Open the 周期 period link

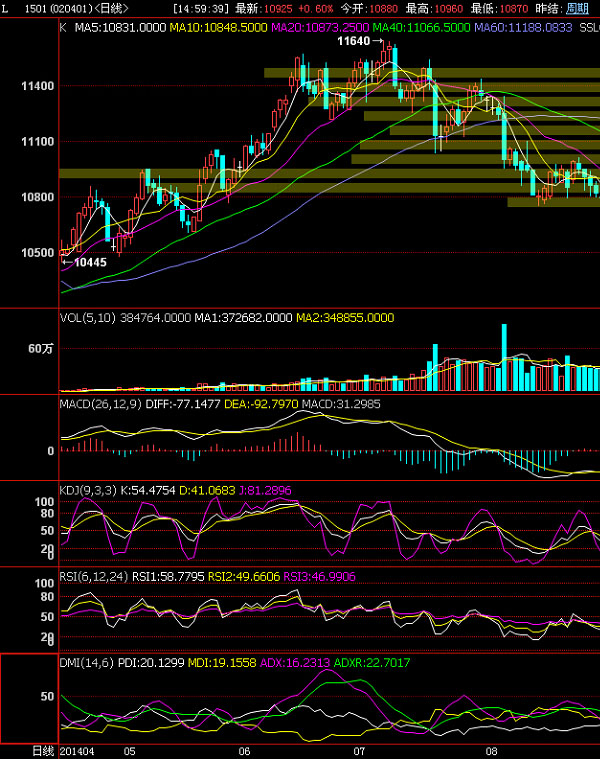577,9
